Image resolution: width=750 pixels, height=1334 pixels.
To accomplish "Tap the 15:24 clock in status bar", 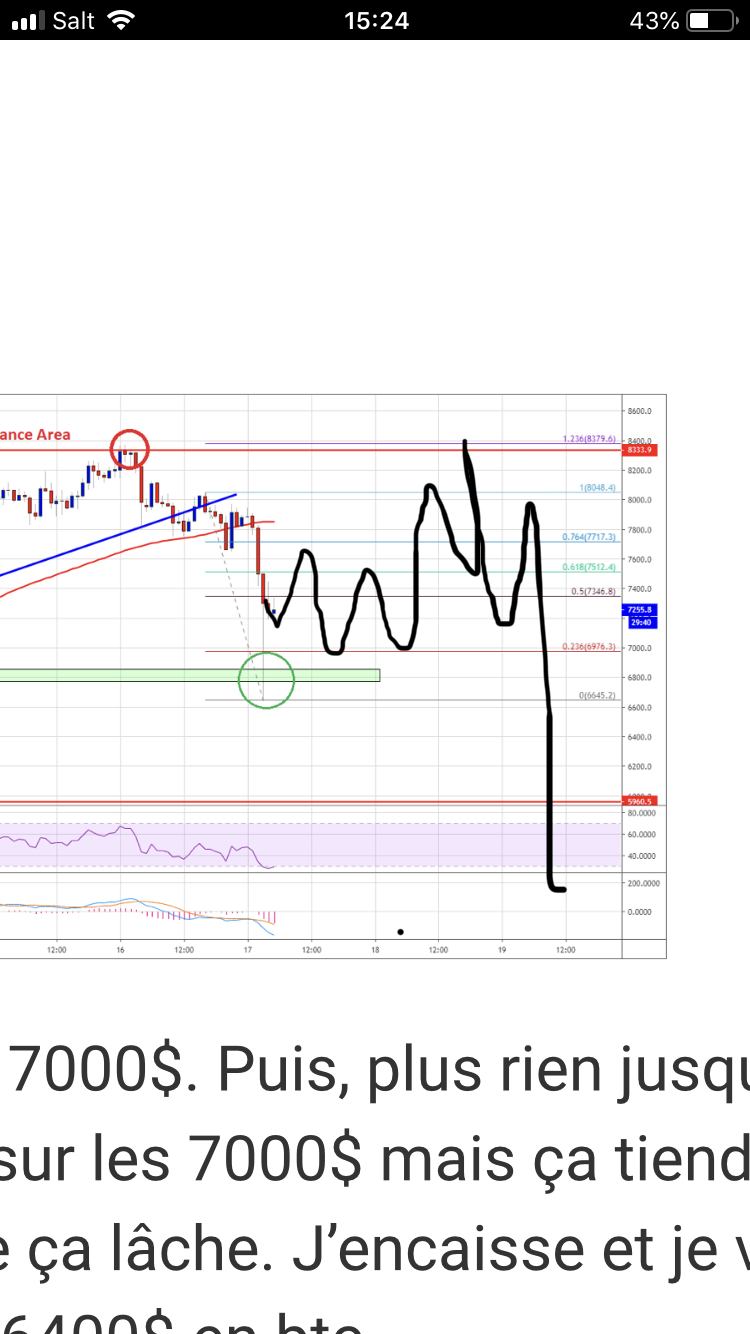I will coord(375,20).
